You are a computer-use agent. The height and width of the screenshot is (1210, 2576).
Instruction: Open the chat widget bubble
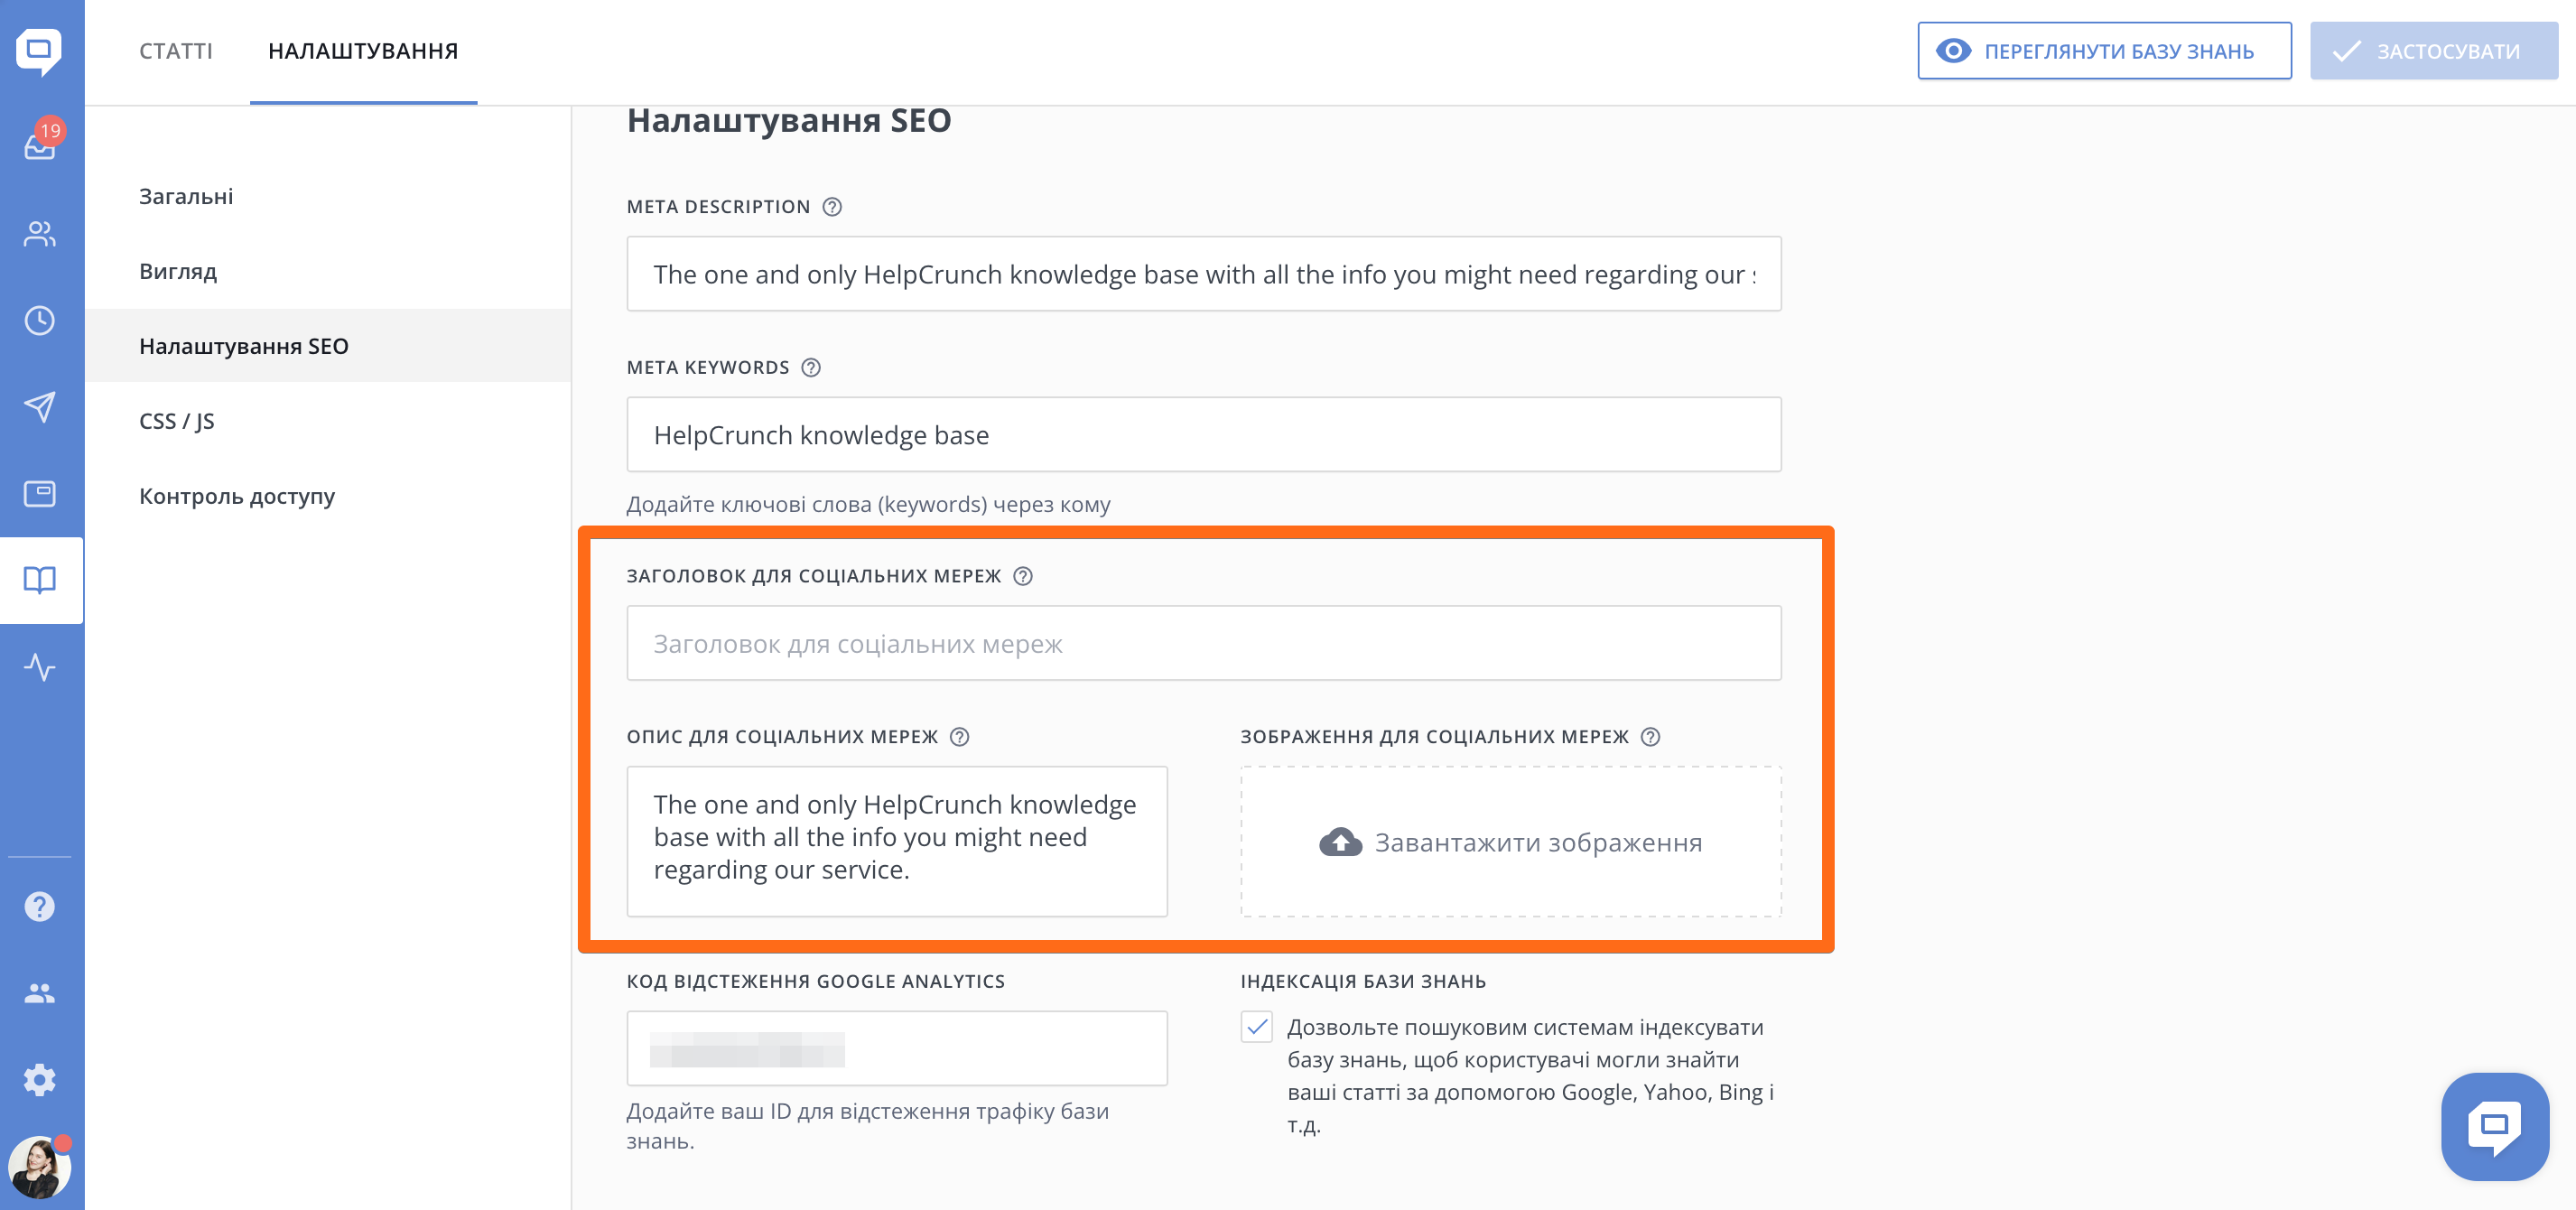coord(2494,1127)
